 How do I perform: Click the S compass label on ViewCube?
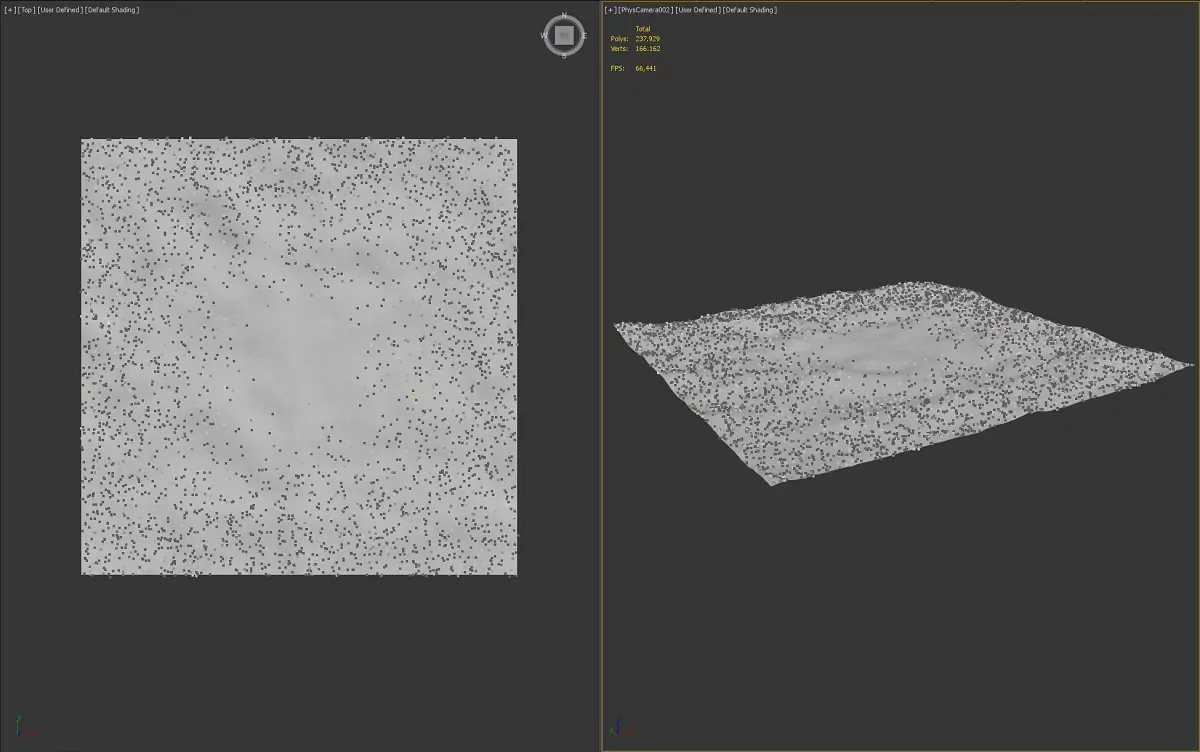[564, 55]
